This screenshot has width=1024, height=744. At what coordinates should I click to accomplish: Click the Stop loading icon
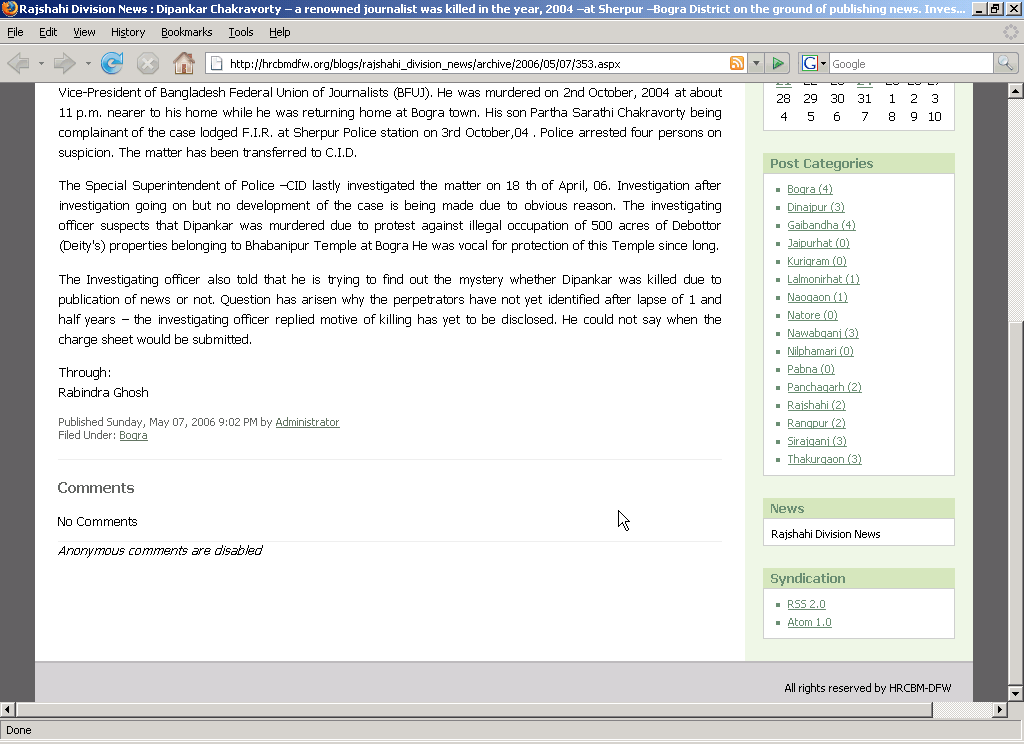148,63
